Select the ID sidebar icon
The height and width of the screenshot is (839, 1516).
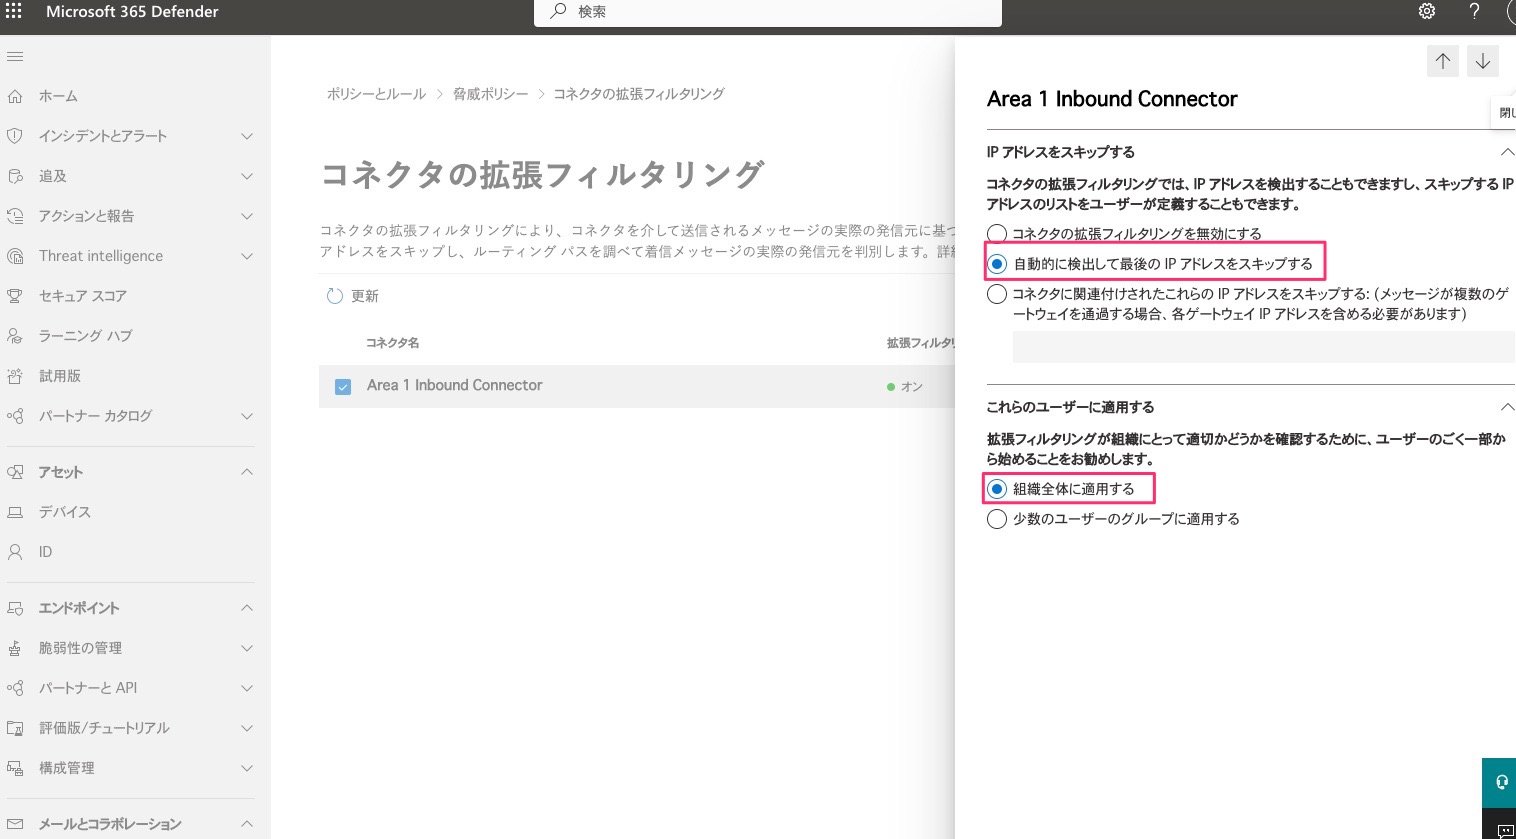[15, 551]
